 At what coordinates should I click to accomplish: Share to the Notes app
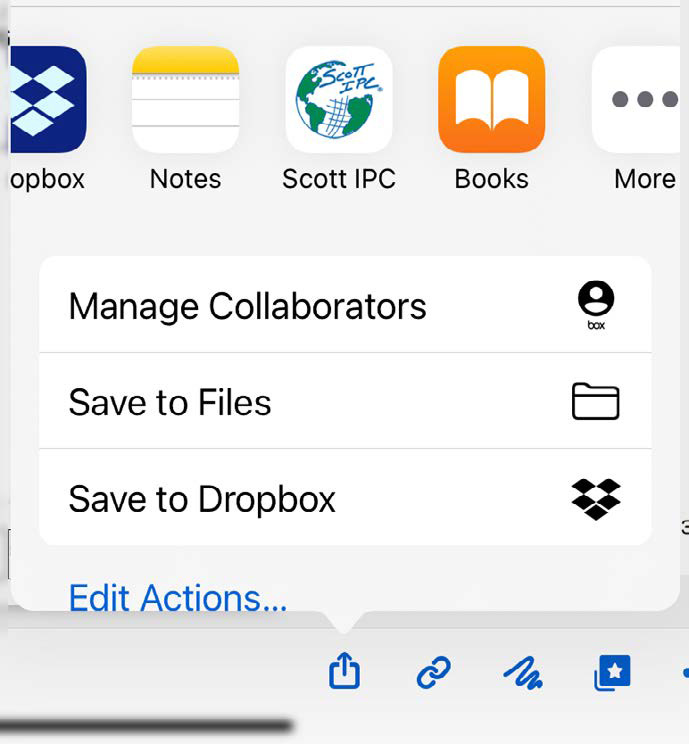[186, 99]
